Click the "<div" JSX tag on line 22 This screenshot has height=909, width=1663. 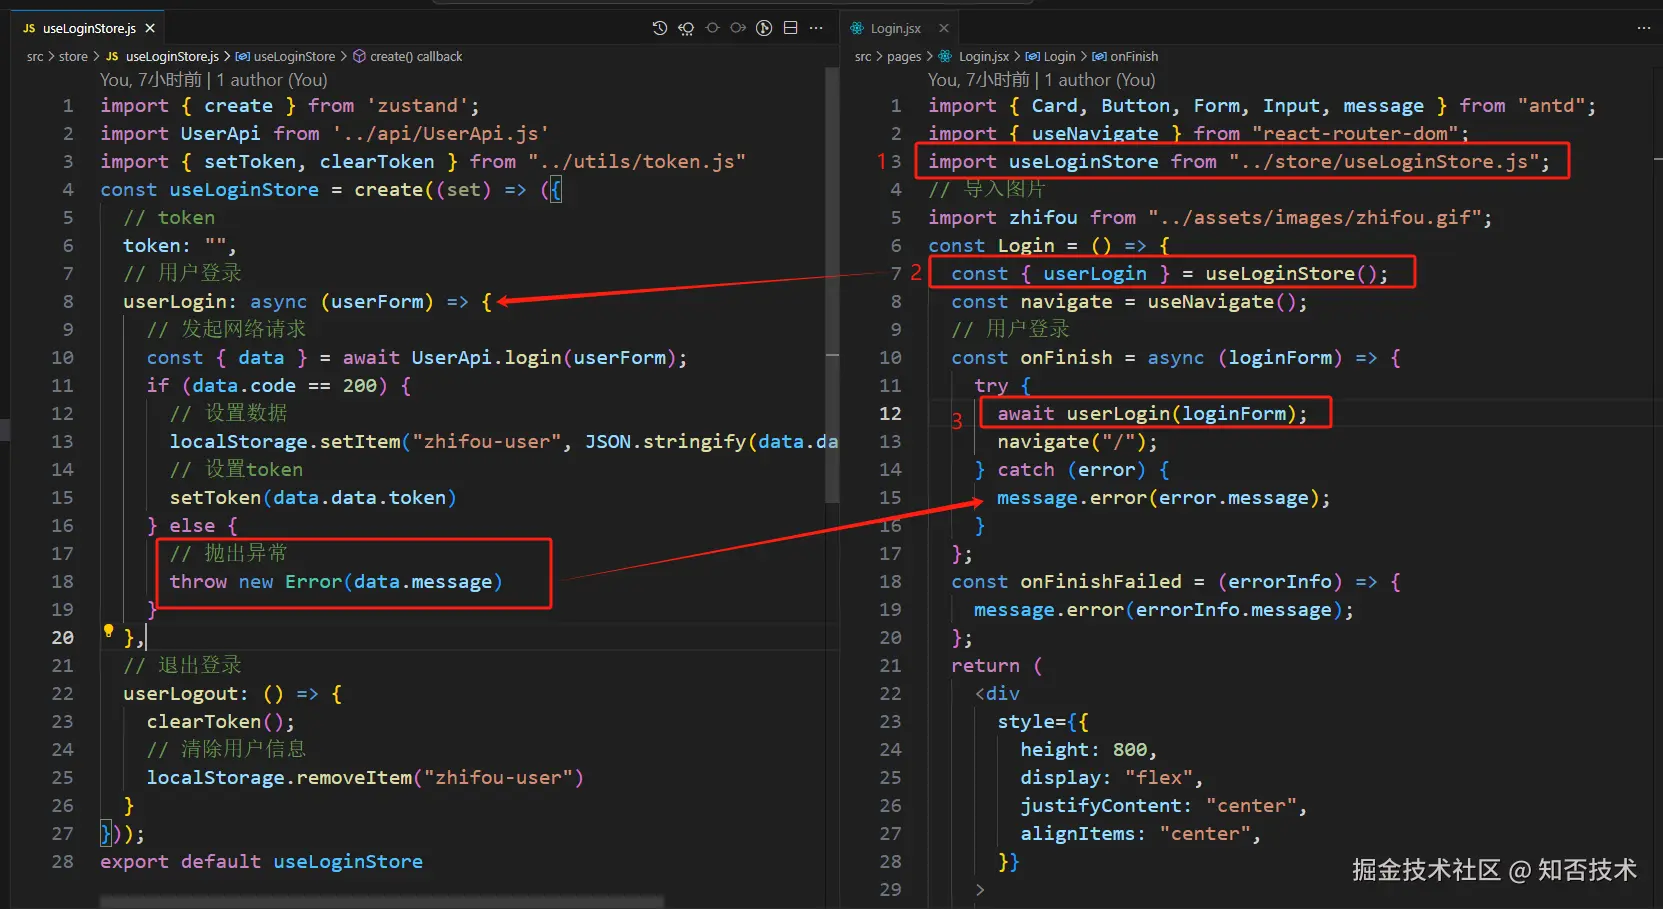tap(998, 693)
